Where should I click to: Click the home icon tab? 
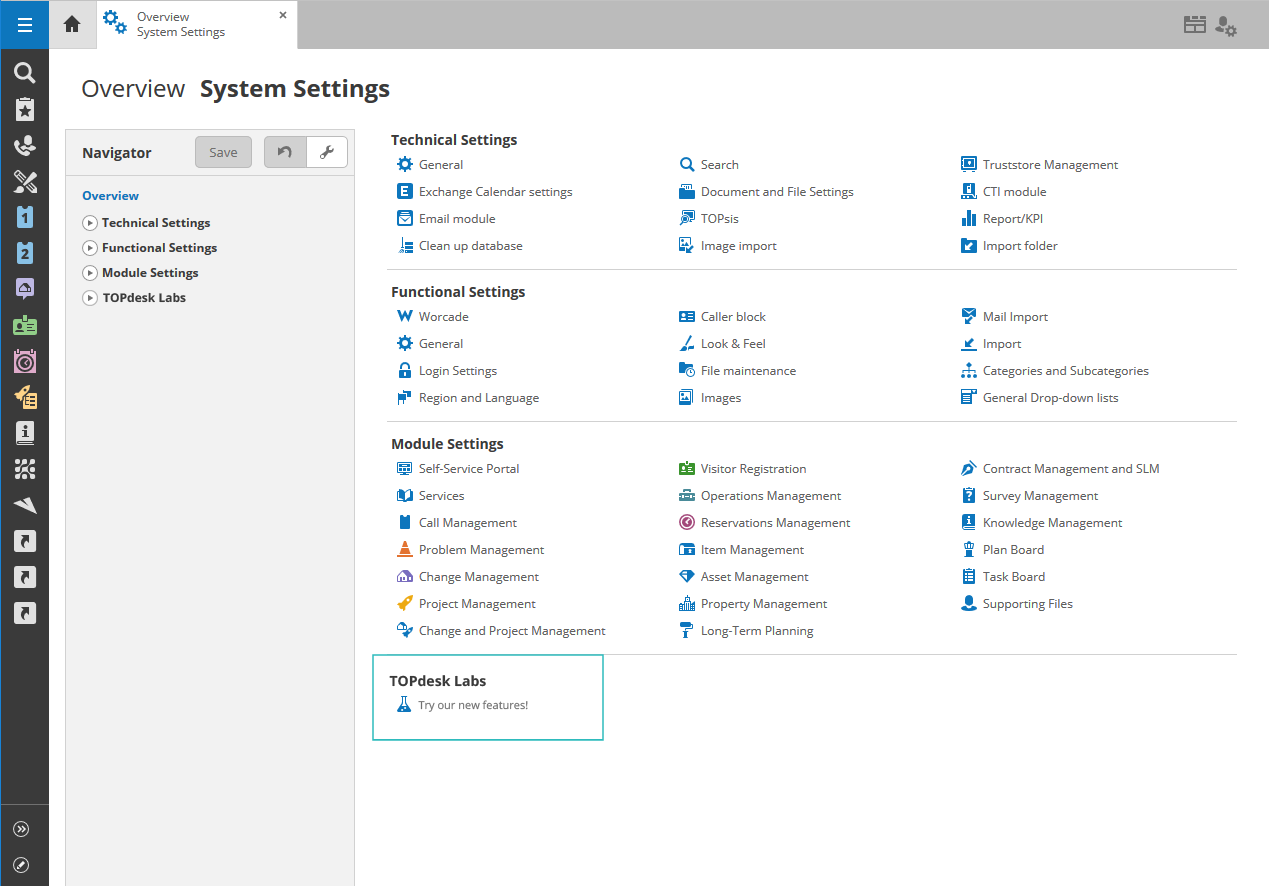click(72, 25)
